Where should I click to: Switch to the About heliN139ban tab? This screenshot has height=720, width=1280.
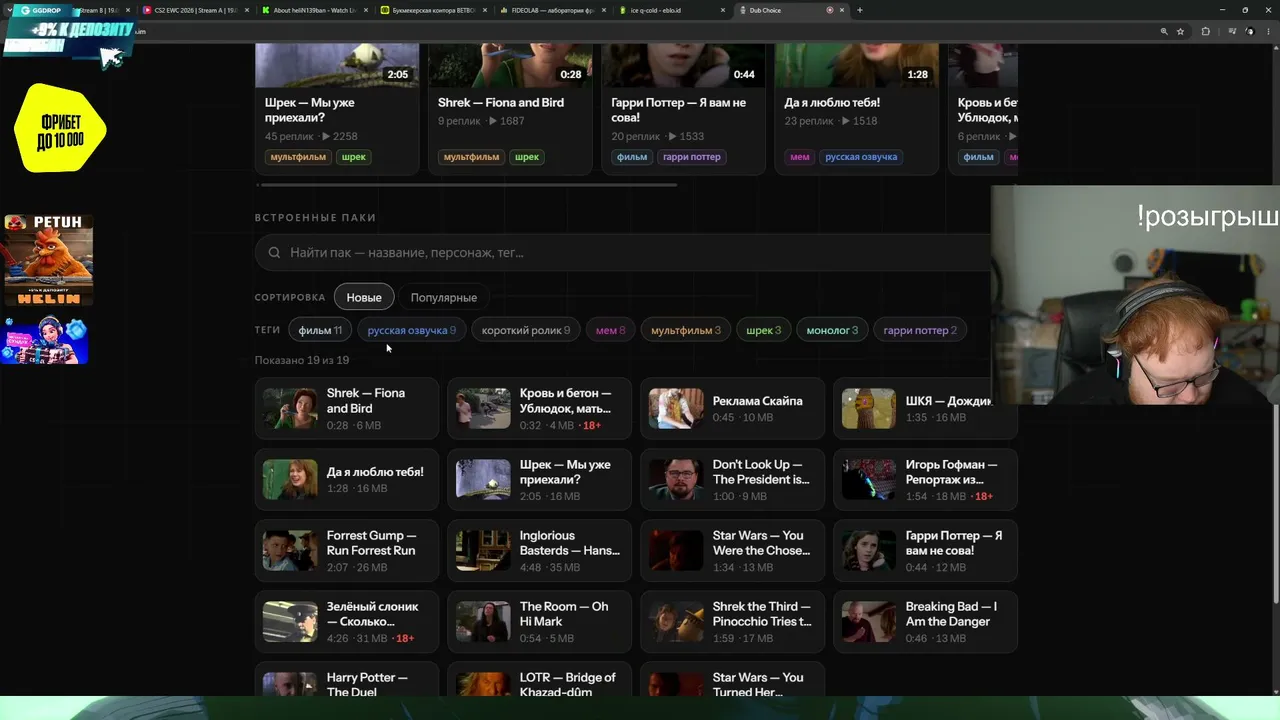click(x=314, y=10)
